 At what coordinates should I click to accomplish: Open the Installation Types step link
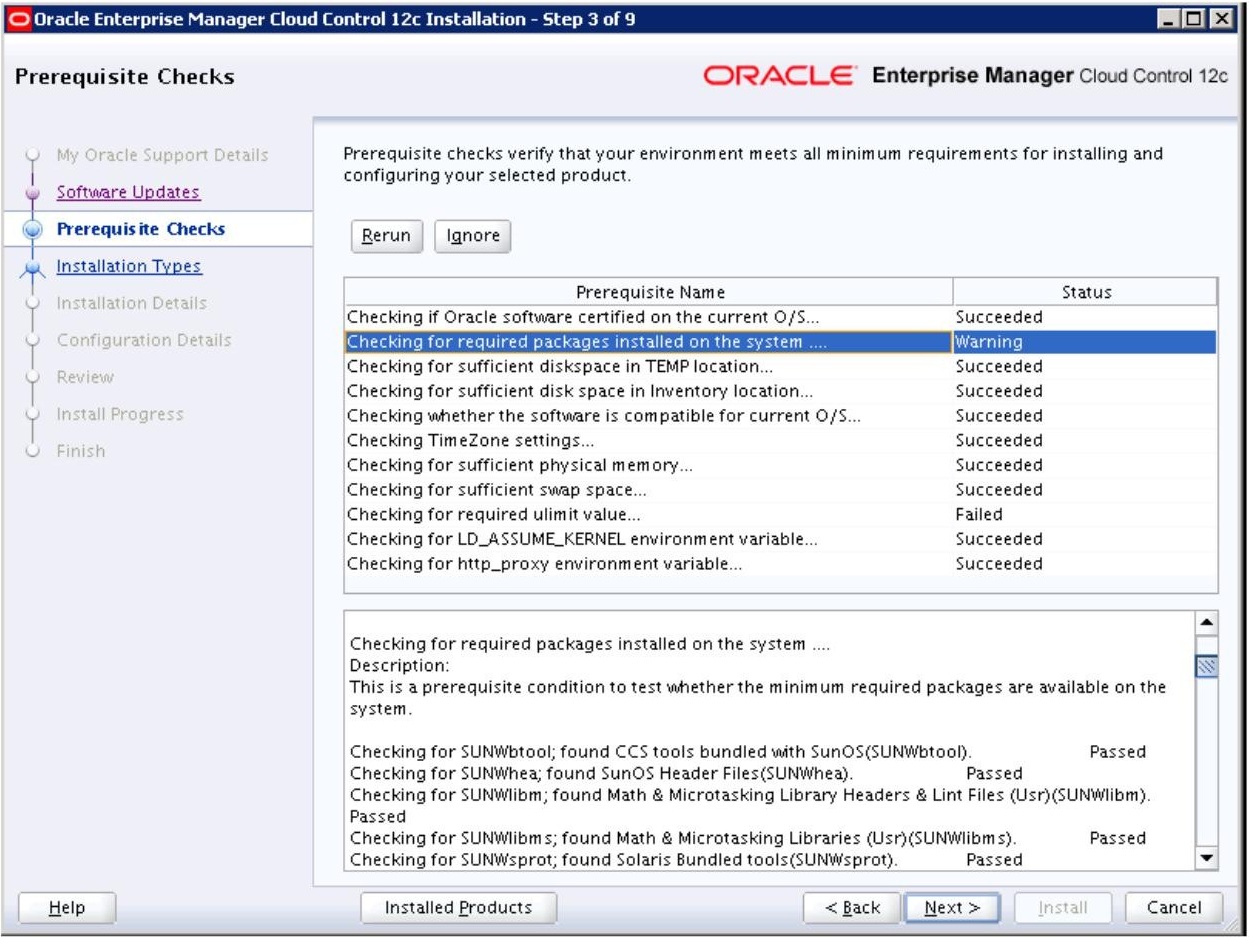click(129, 266)
